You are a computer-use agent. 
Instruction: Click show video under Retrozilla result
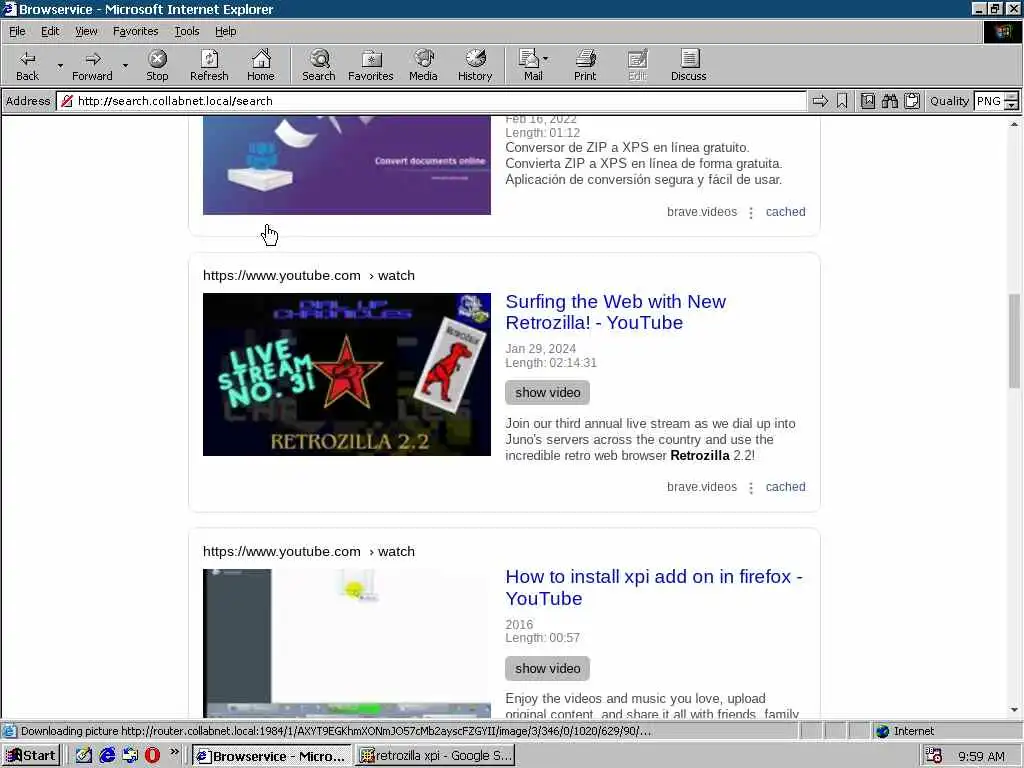(x=547, y=392)
